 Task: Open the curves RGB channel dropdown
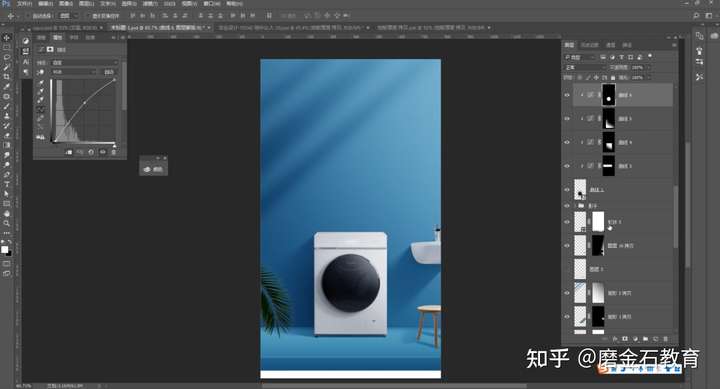point(73,72)
